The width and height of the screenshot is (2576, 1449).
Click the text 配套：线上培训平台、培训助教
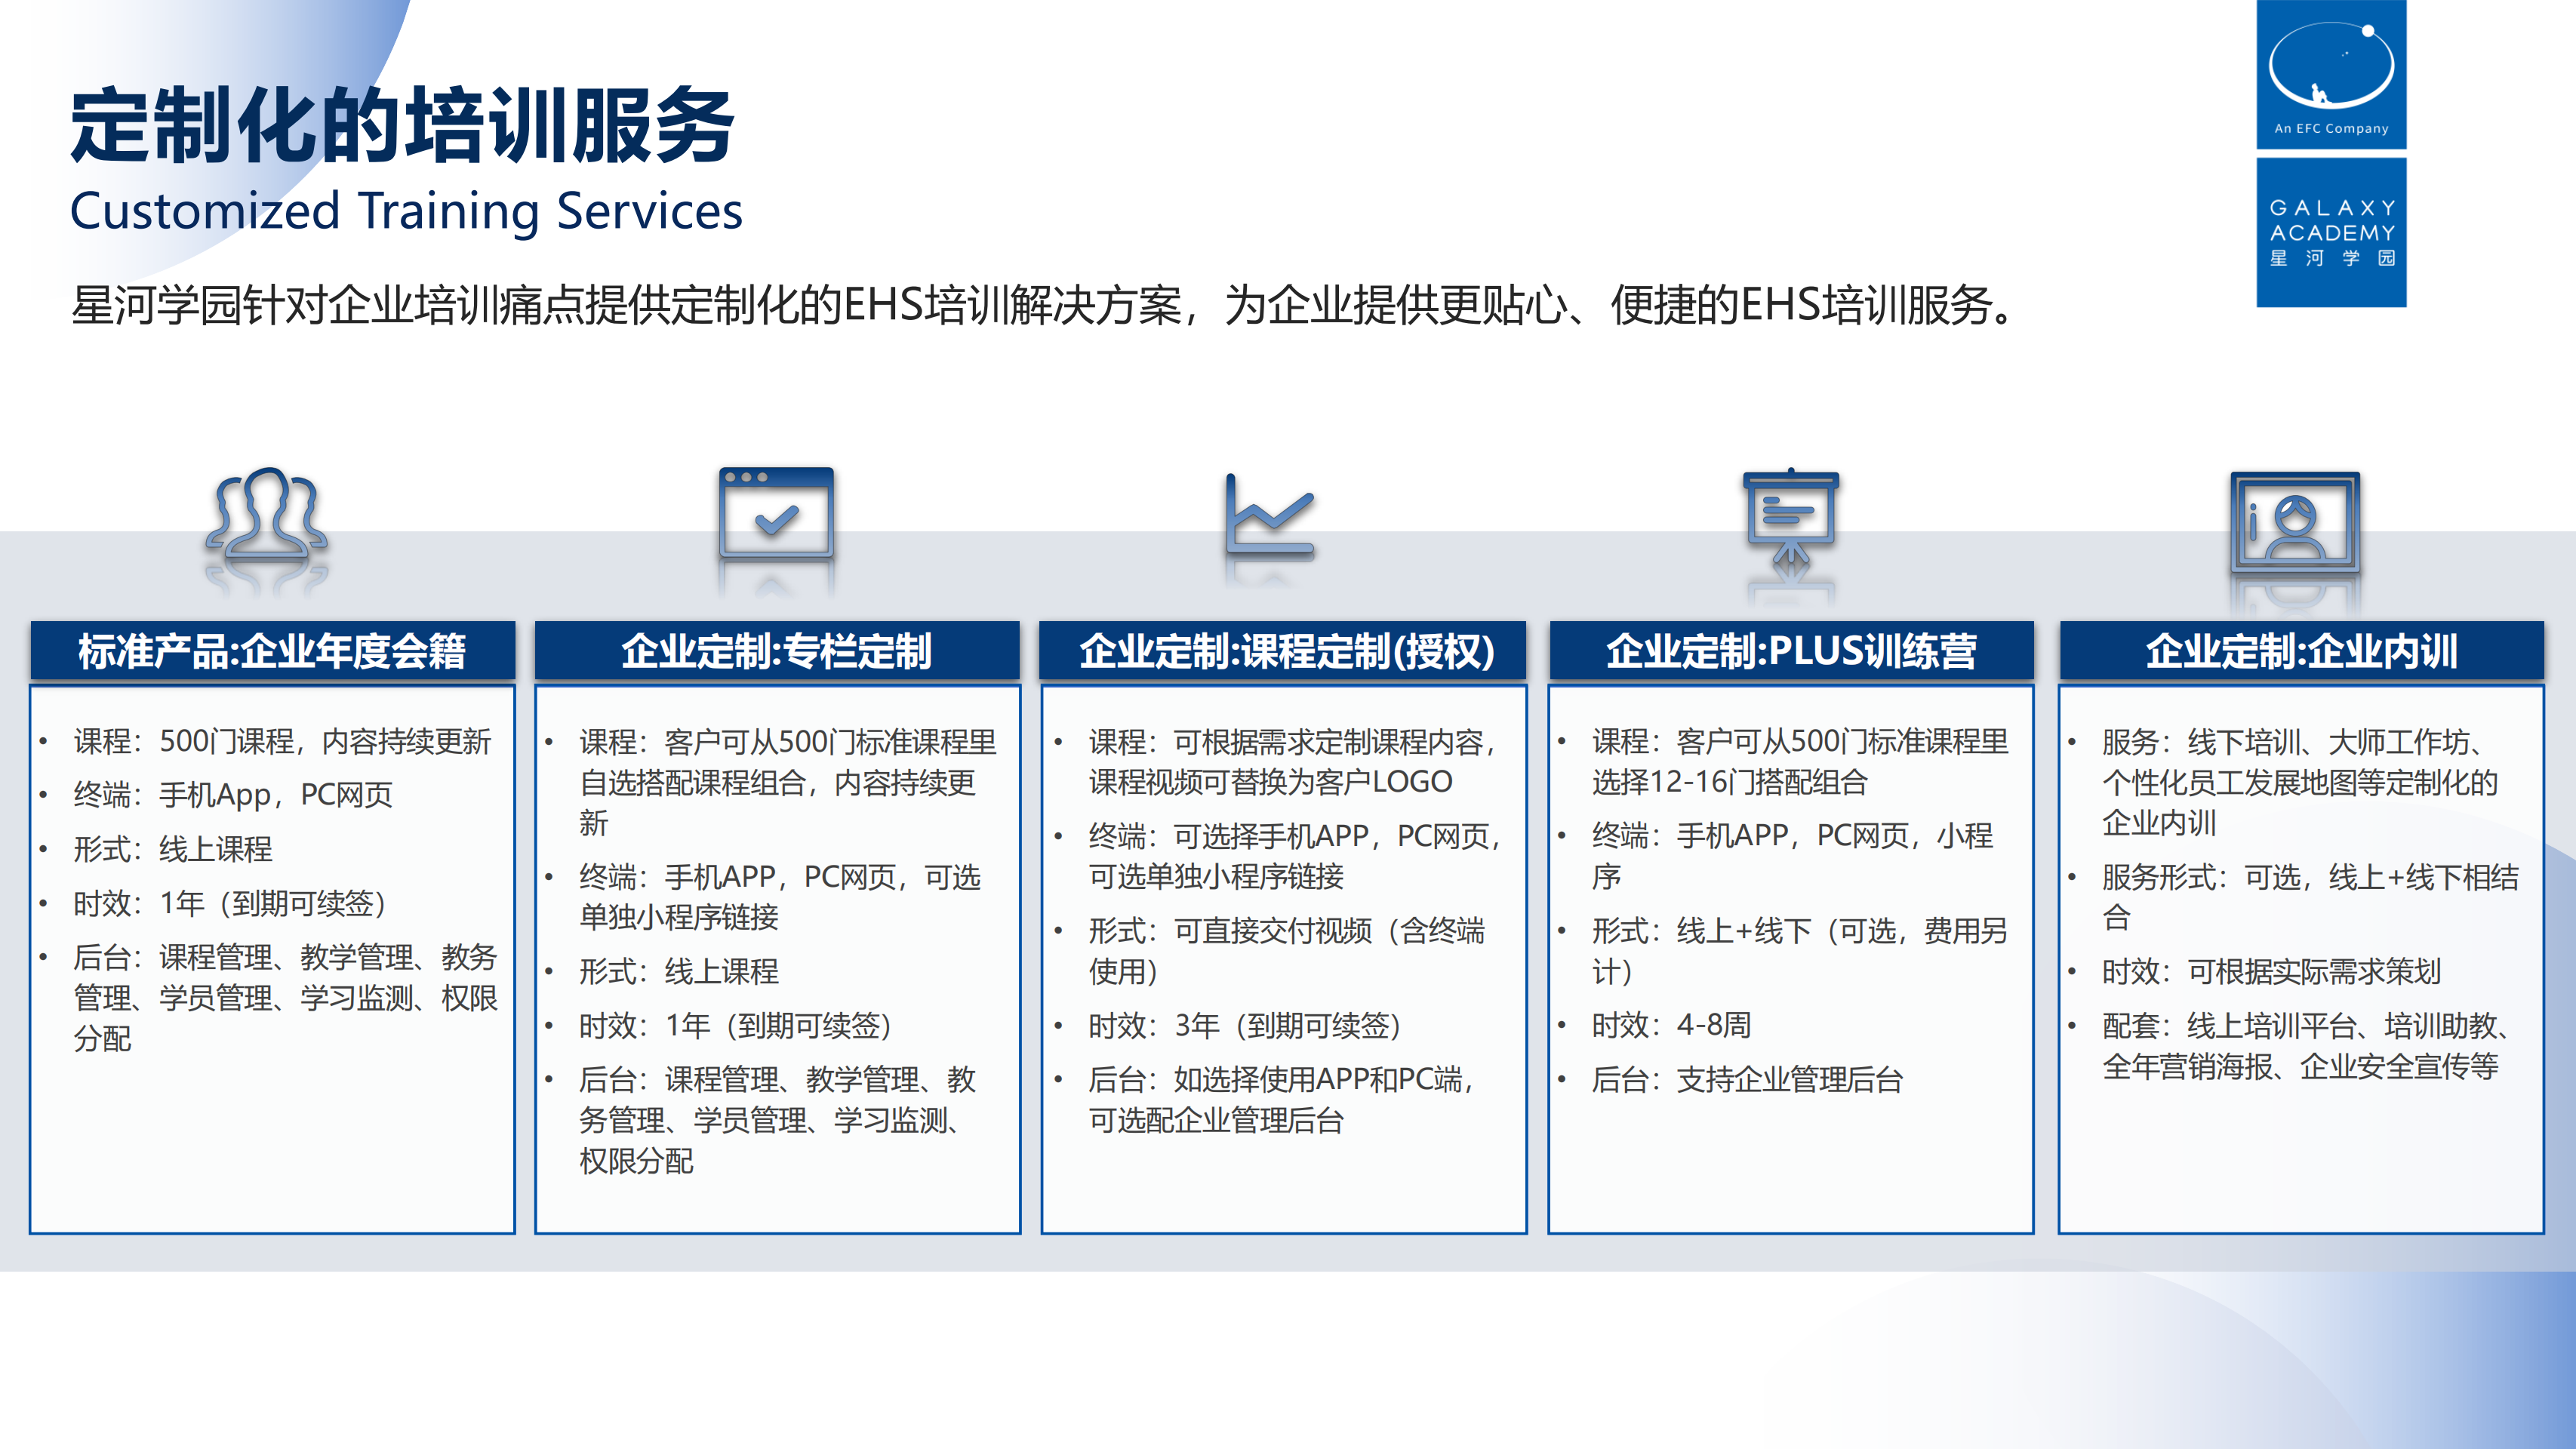(x=2305, y=1046)
